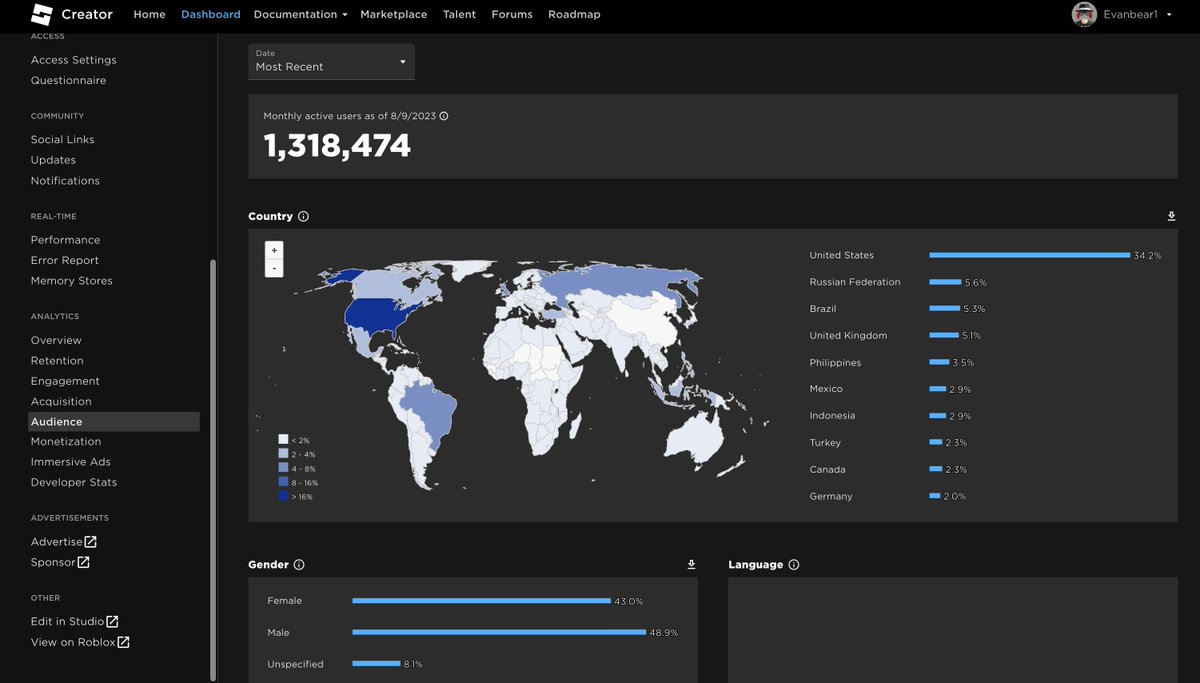The height and width of the screenshot is (683, 1200).
Task: Download the Country chart data
Action: point(1171,216)
